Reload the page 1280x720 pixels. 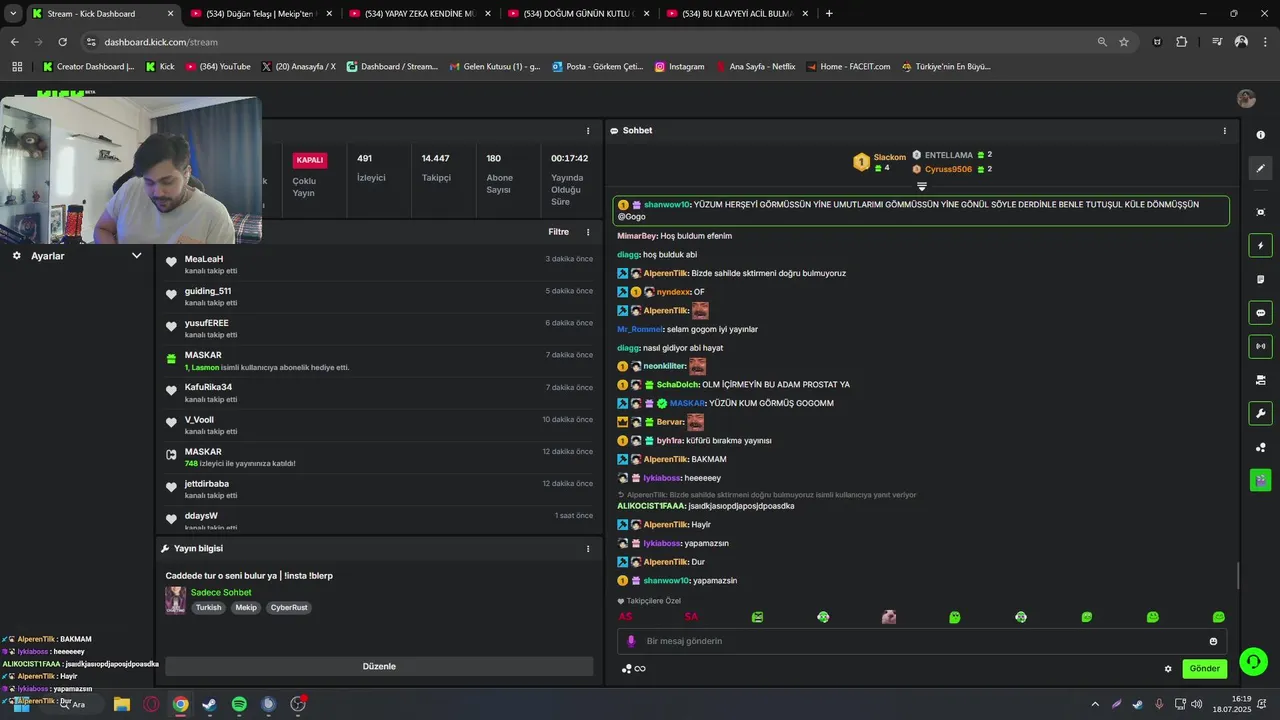coord(62,42)
